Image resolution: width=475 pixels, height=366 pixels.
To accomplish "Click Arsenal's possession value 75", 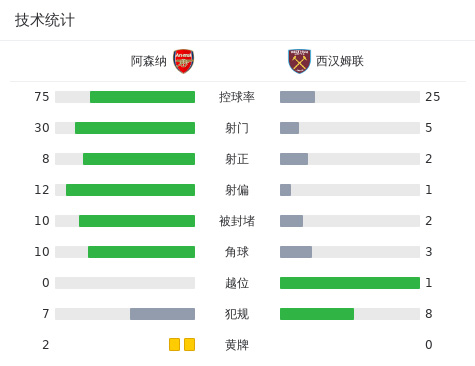I will 42,97.
